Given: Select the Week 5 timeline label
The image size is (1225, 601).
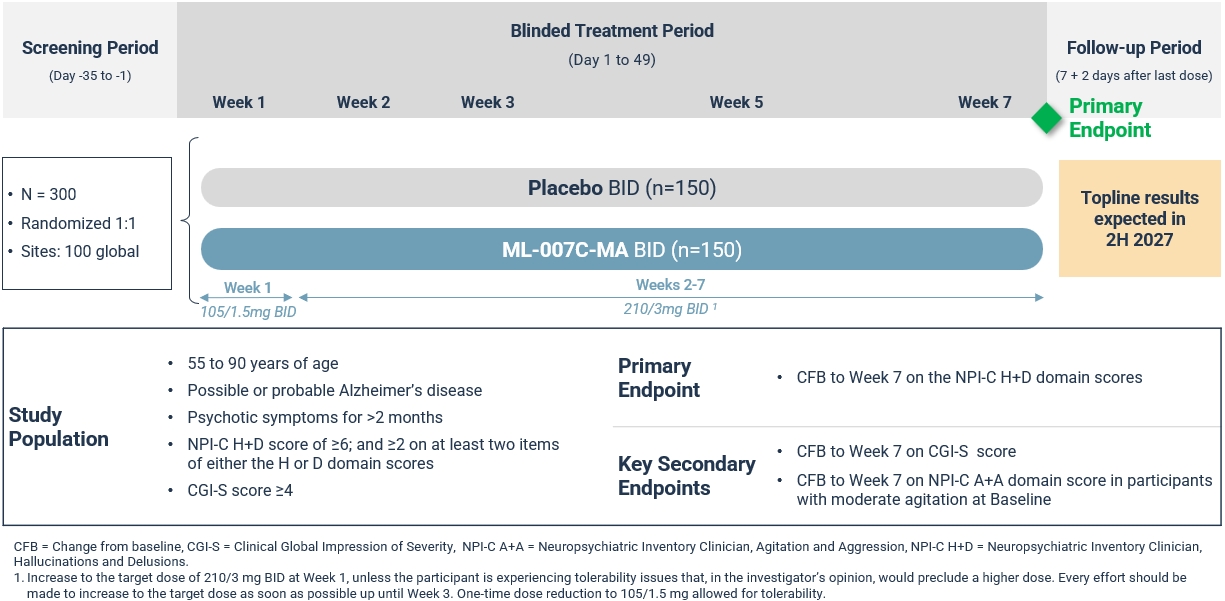Looking at the screenshot, I should (x=736, y=102).
